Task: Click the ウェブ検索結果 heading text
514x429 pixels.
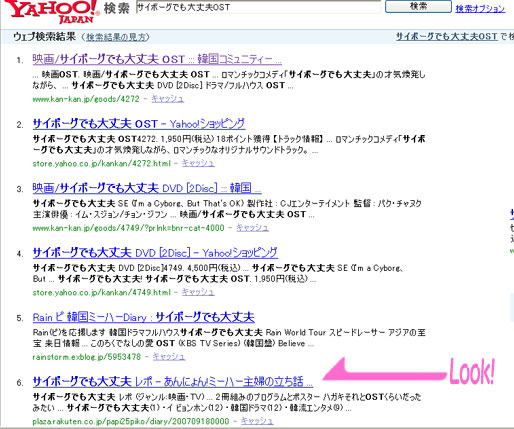Action: coord(45,37)
